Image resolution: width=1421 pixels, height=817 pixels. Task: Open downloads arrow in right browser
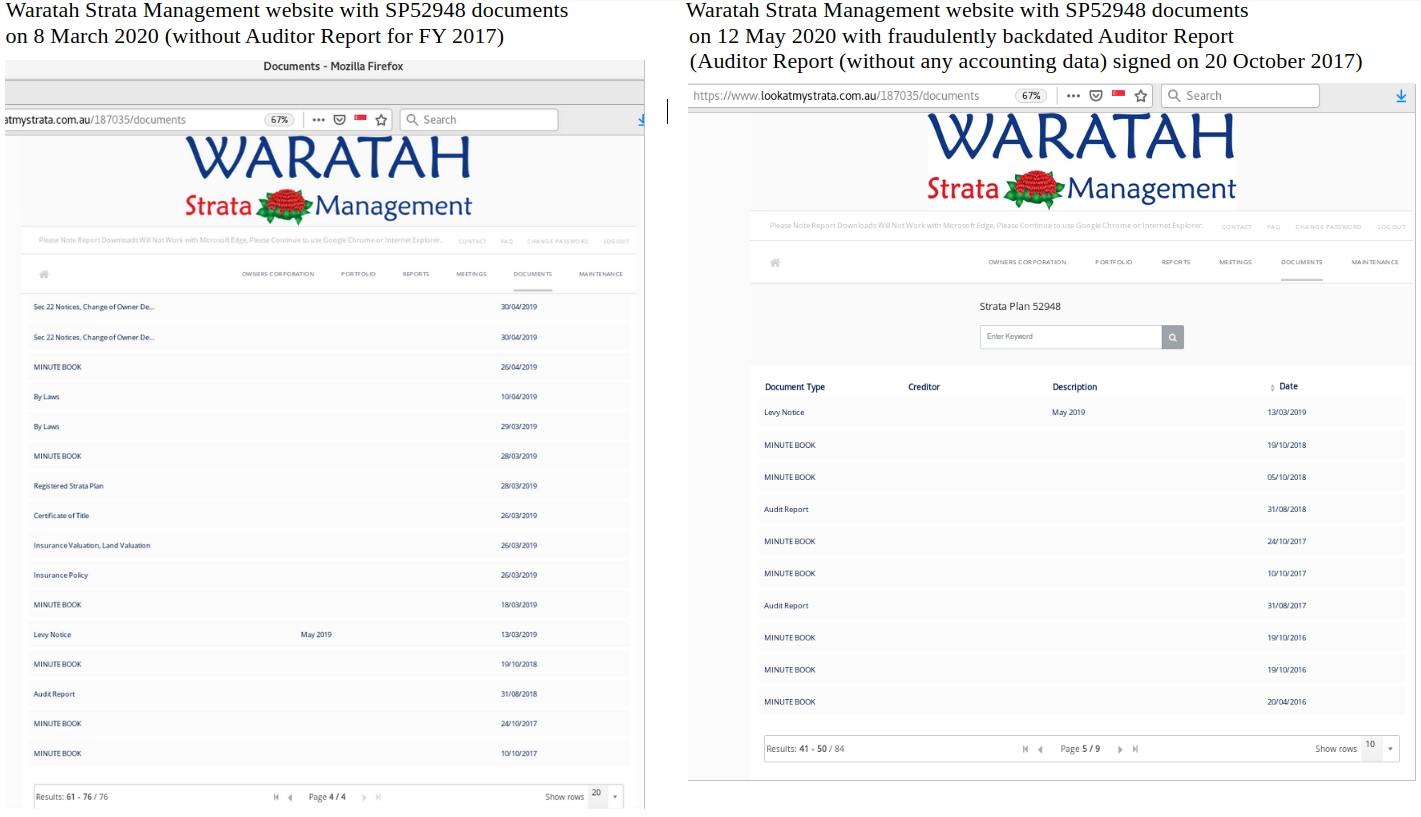click(x=1401, y=96)
